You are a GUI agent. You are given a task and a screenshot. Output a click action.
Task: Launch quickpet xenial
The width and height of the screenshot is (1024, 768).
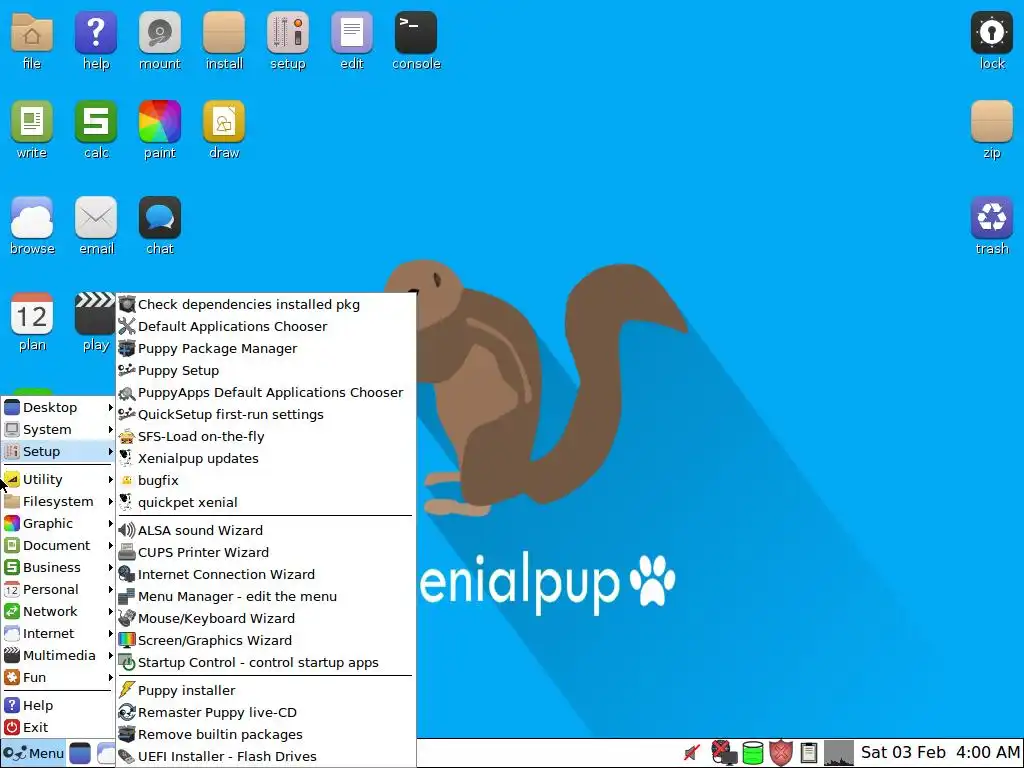266,502
